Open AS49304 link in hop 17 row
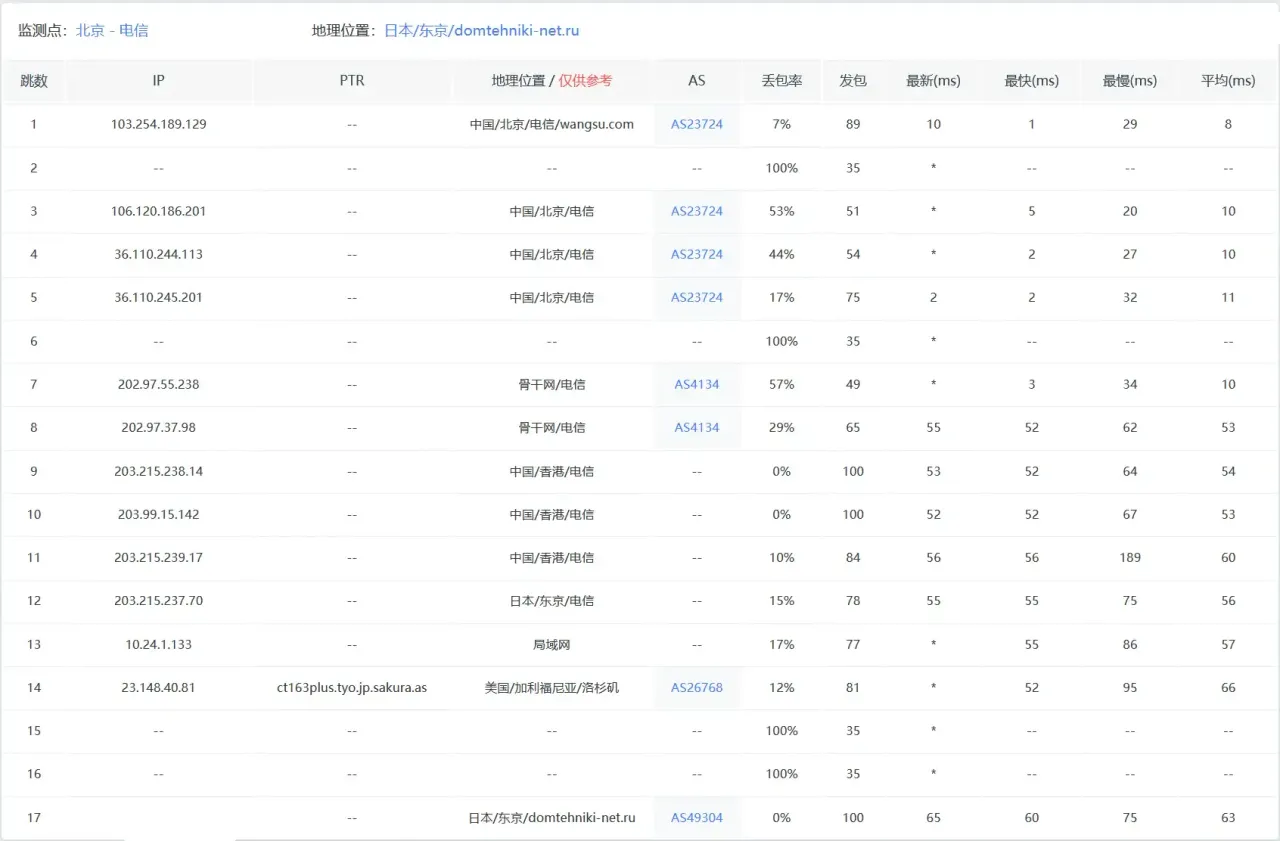 pos(697,817)
